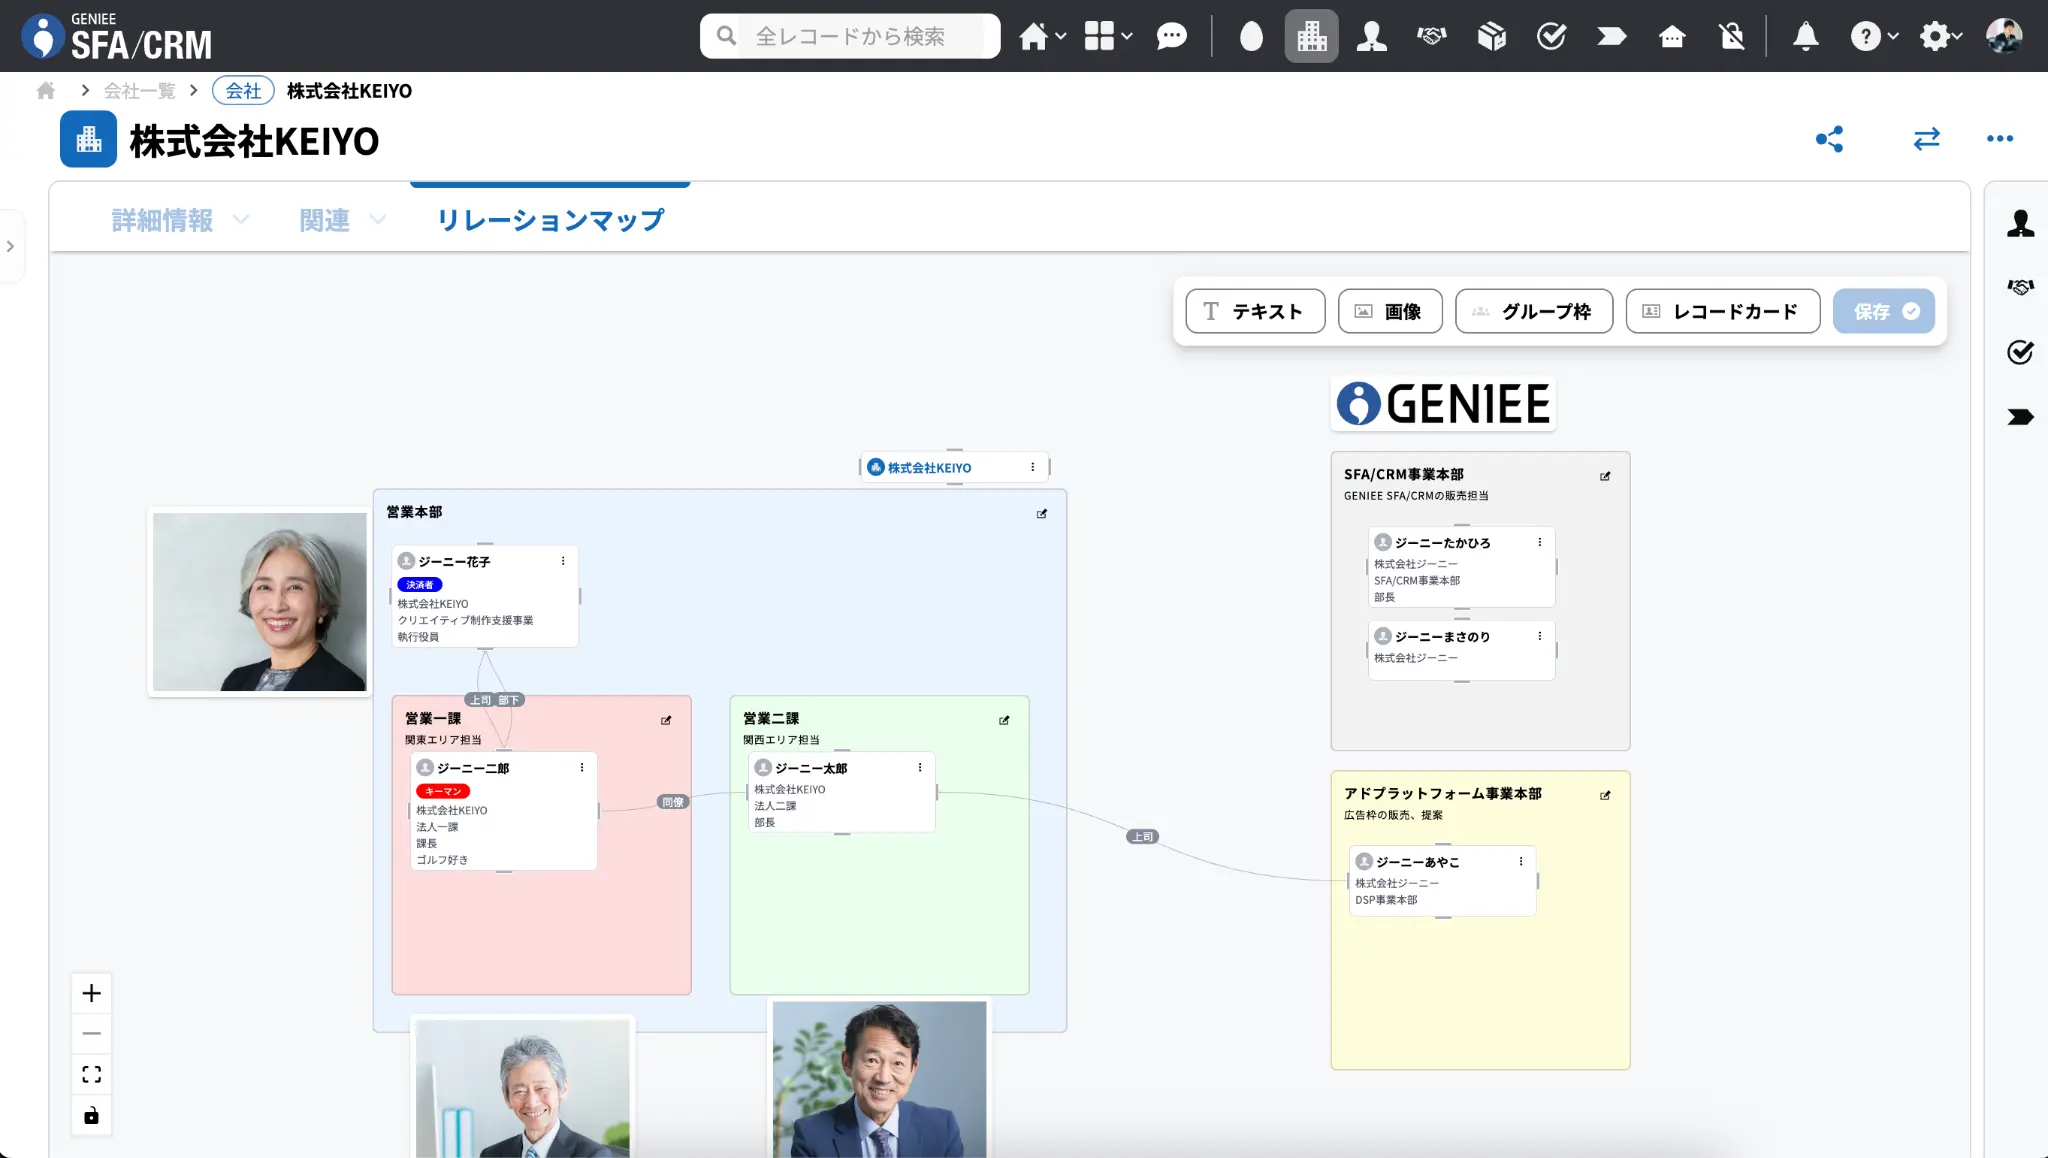Select the GENIEE logo image
The width and height of the screenshot is (2048, 1158).
tap(1443, 404)
